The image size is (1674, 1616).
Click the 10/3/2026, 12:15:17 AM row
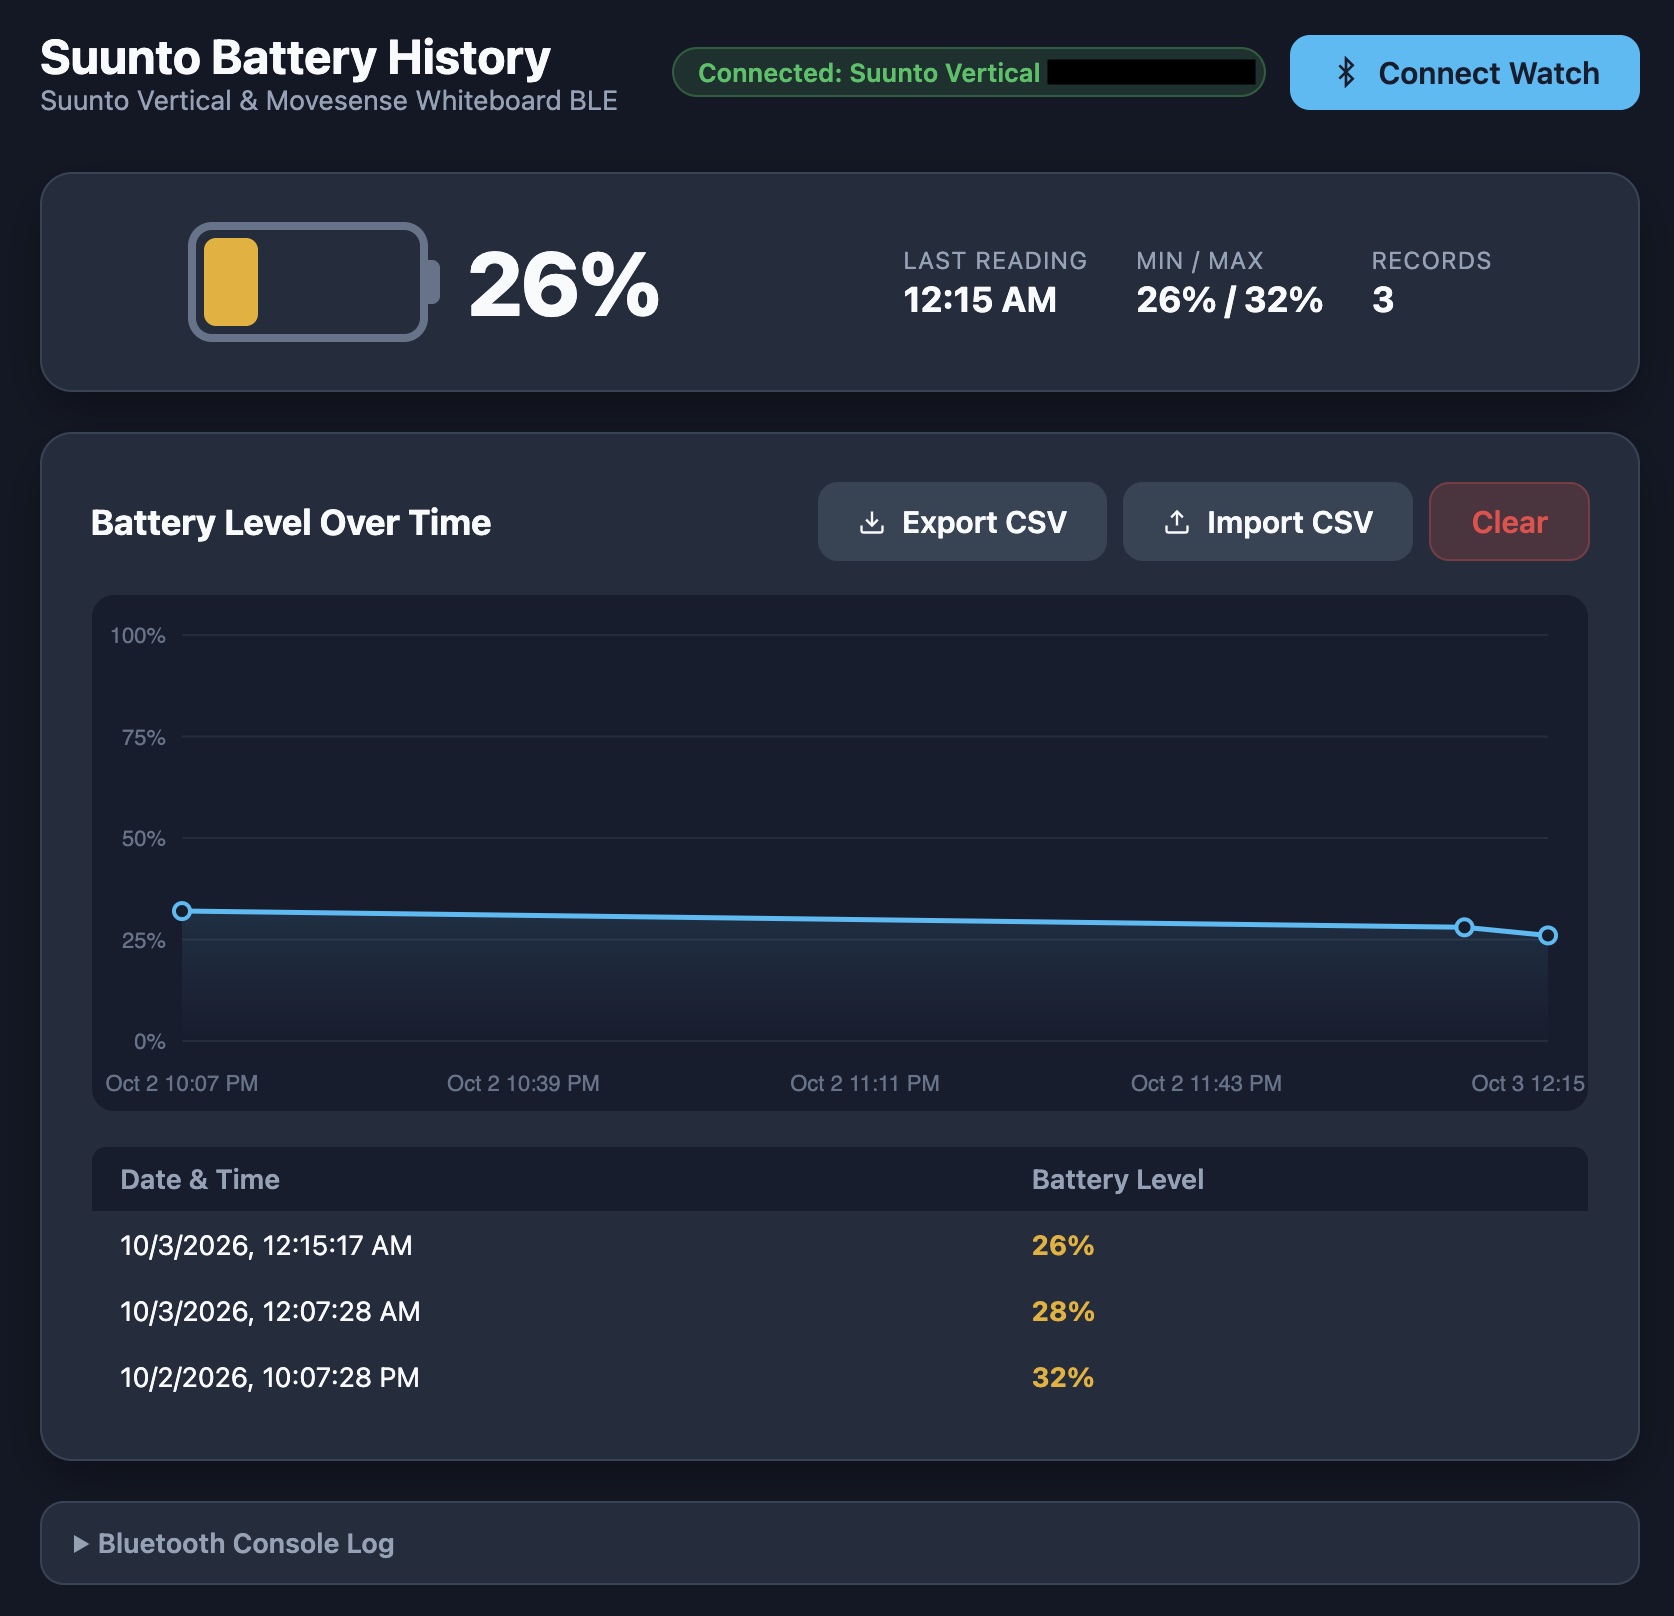pyautogui.click(x=840, y=1245)
